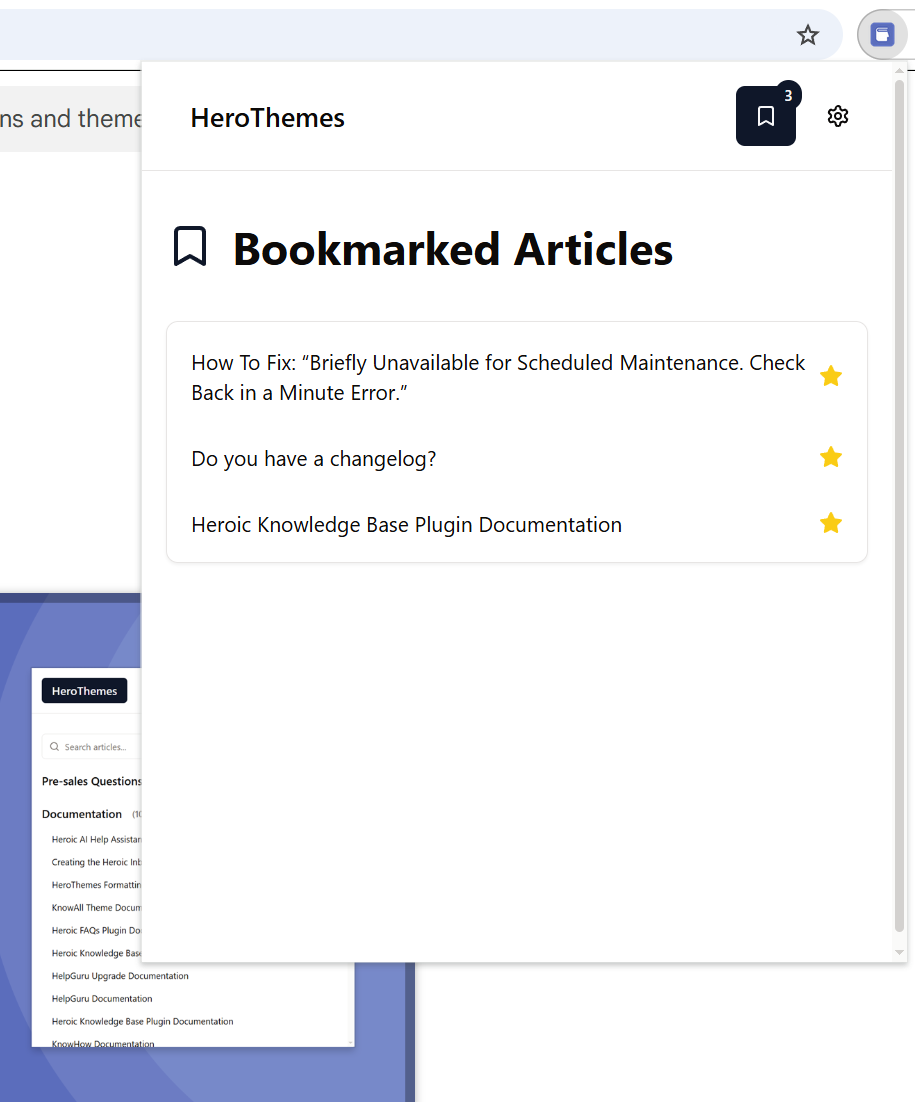Image resolution: width=915 pixels, height=1102 pixels.
Task: Open 'Do you have a changelog?' article
Action: click(313, 459)
